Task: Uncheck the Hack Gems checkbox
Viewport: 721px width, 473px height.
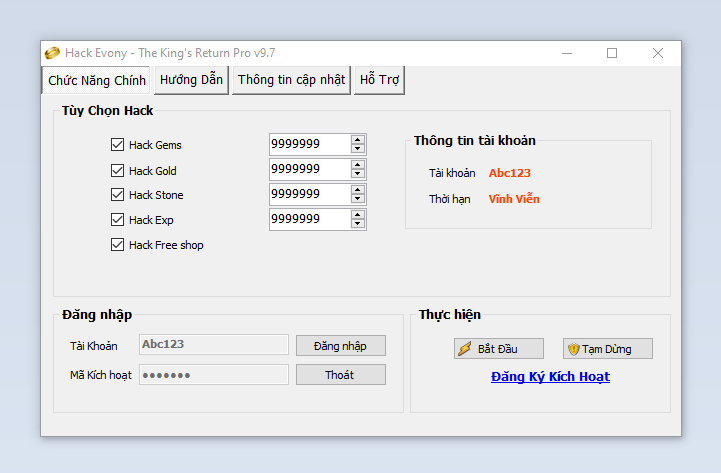Action: click(x=117, y=145)
